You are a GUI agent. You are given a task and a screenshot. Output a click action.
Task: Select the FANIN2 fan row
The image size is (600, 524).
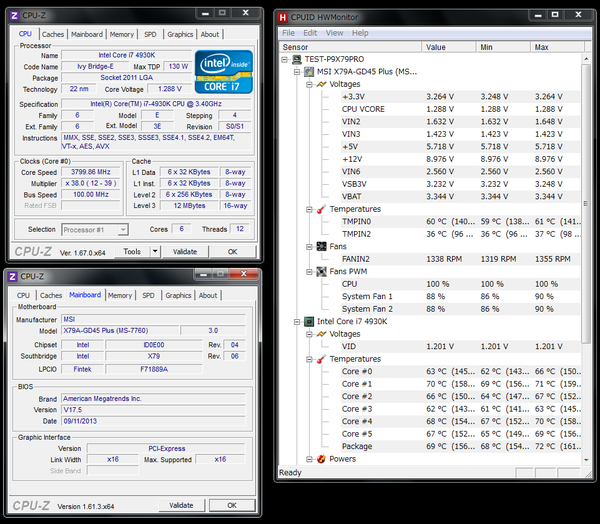460,259
